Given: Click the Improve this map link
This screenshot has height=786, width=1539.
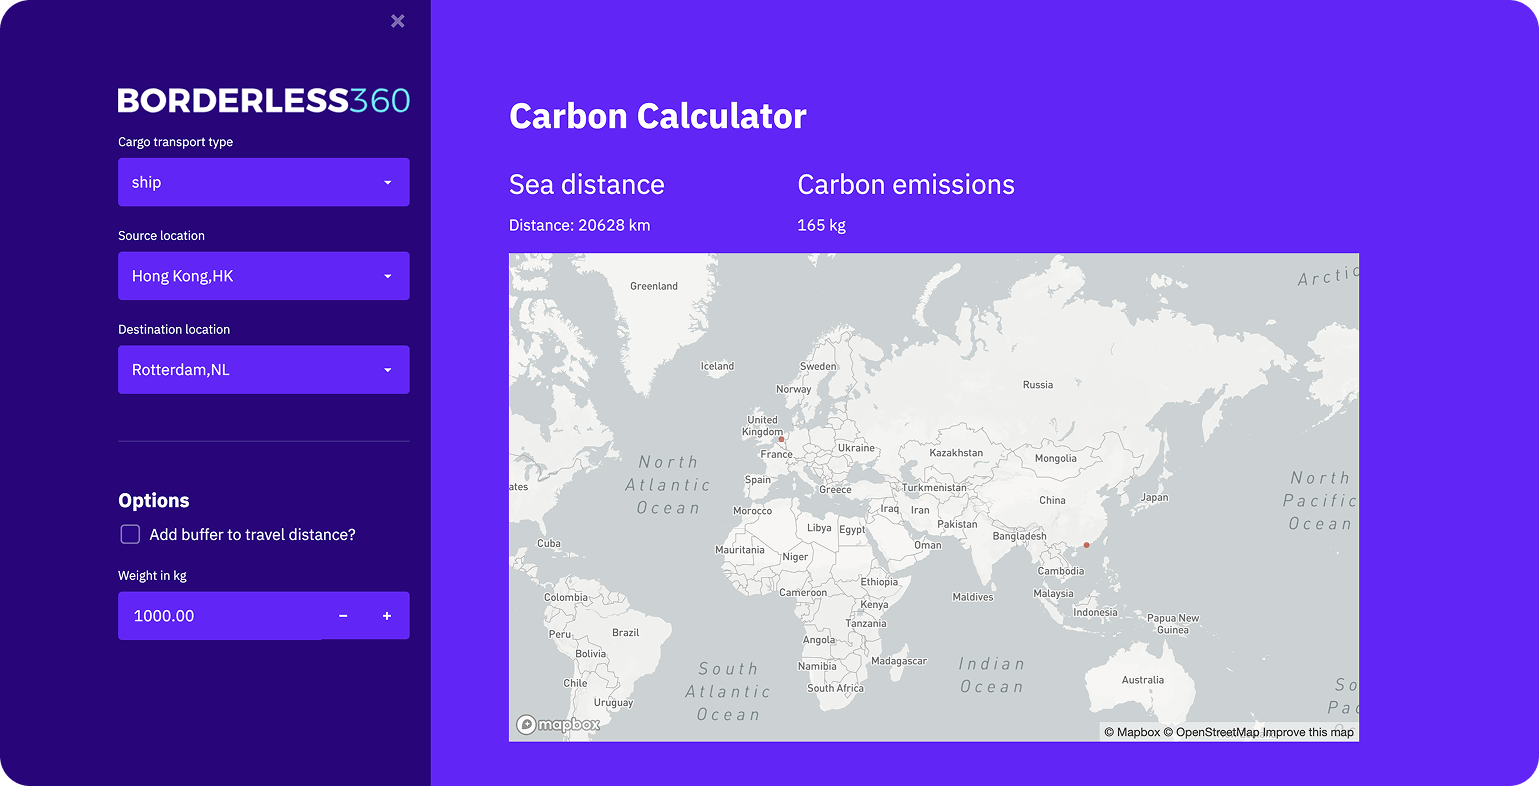Looking at the screenshot, I should click(1308, 733).
